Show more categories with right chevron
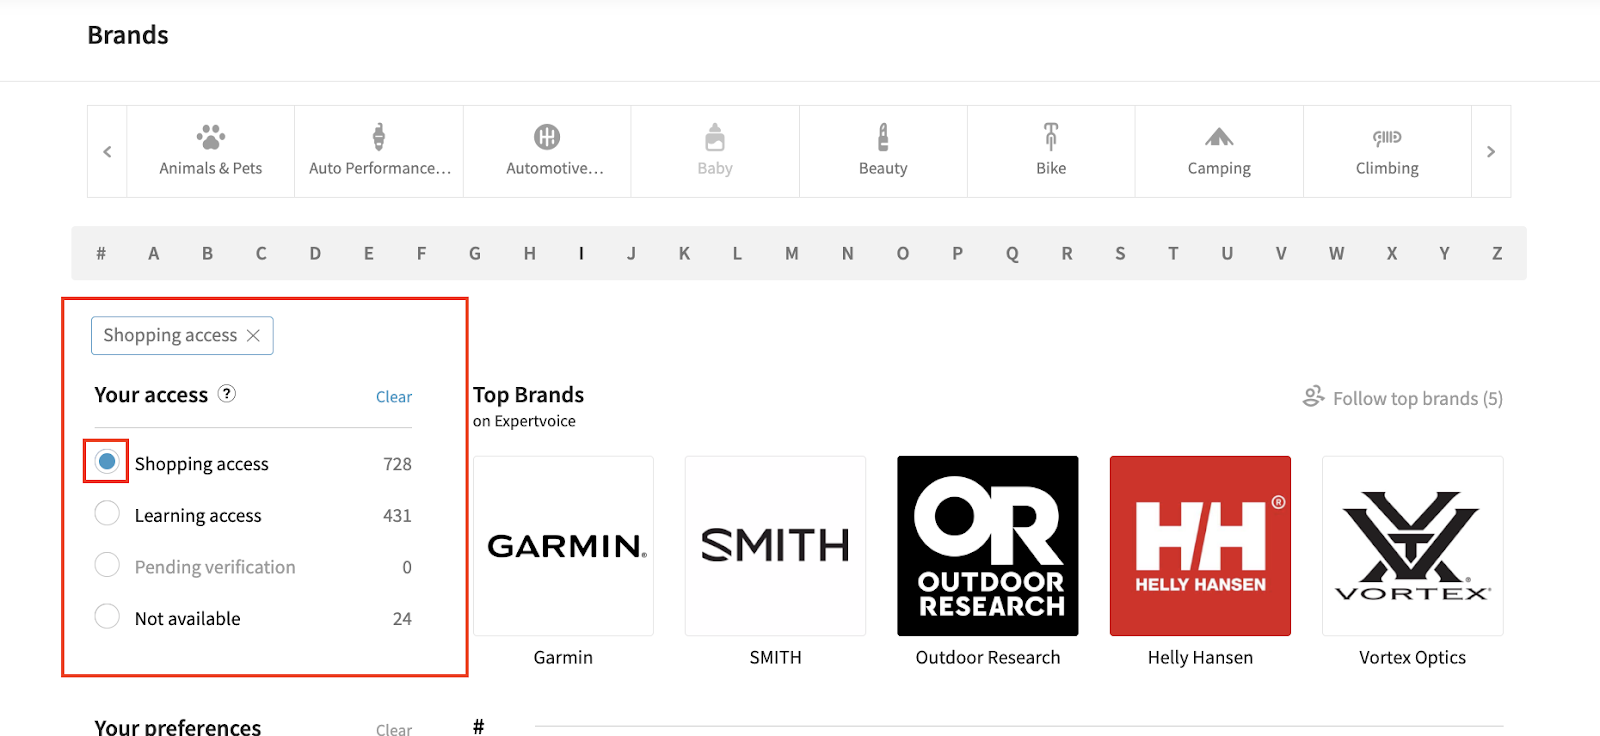The image size is (1600, 736). coord(1491,152)
